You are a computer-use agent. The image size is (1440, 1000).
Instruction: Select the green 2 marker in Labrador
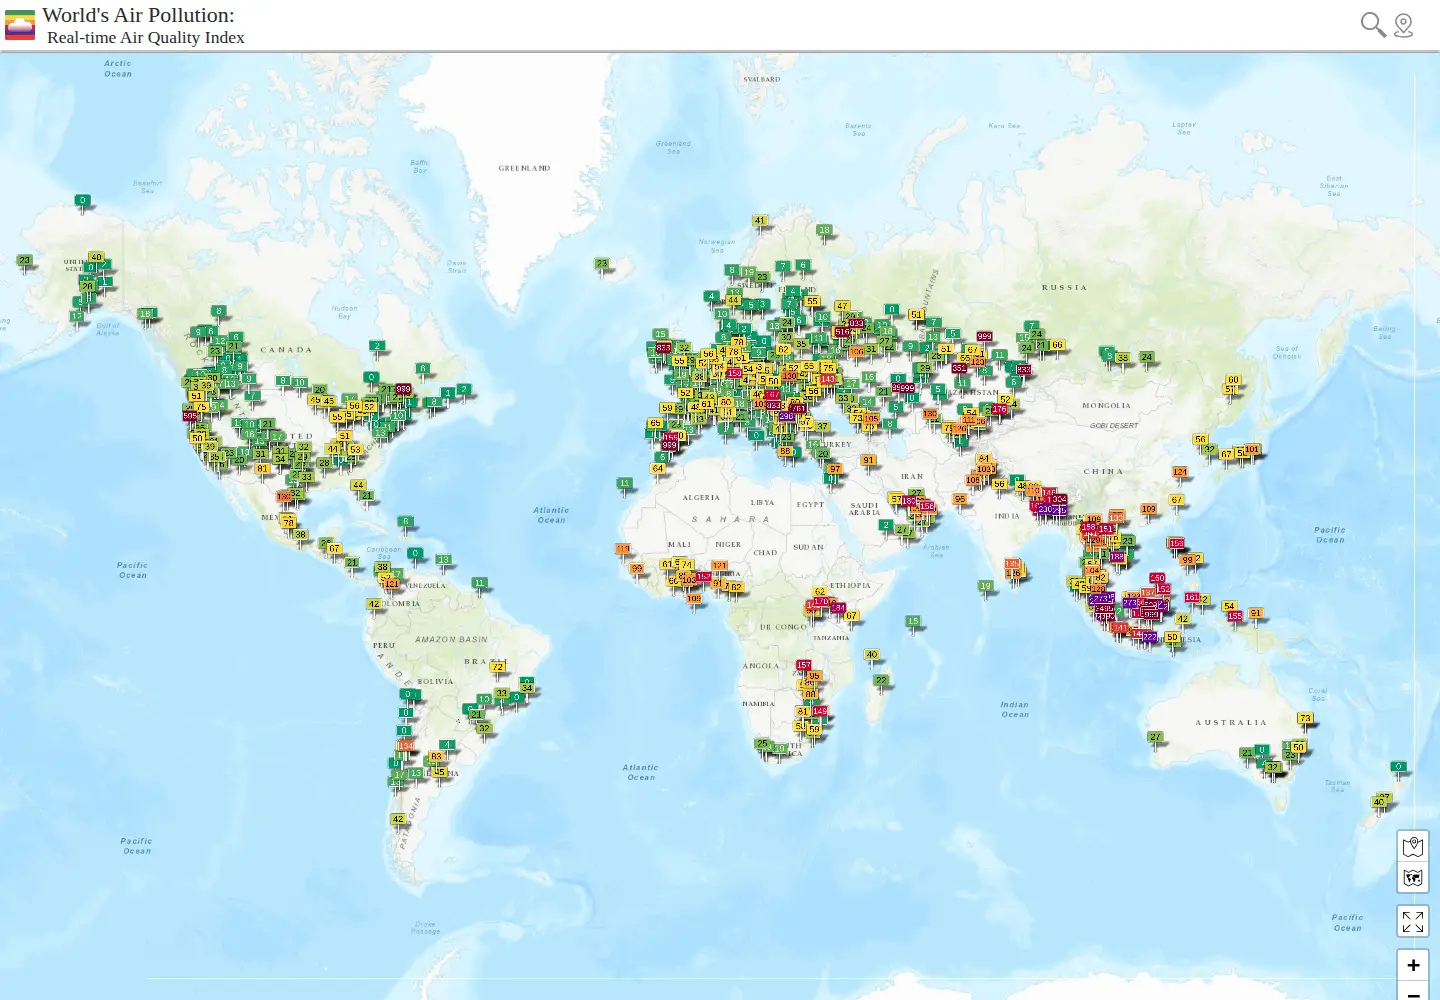[x=377, y=345]
